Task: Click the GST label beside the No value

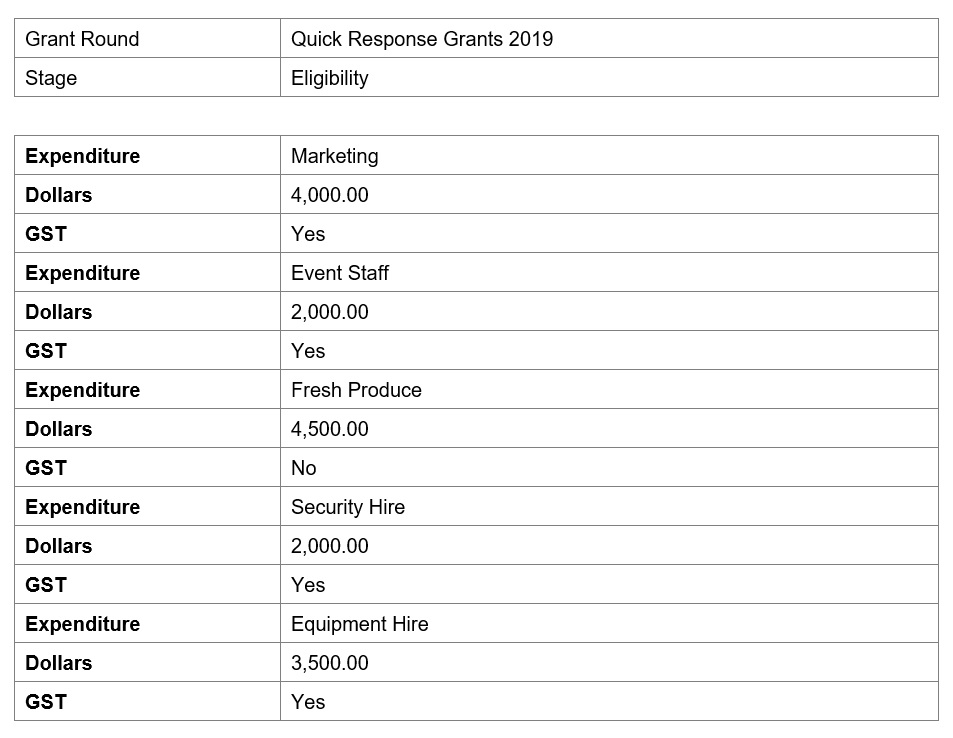Action: [x=46, y=468]
